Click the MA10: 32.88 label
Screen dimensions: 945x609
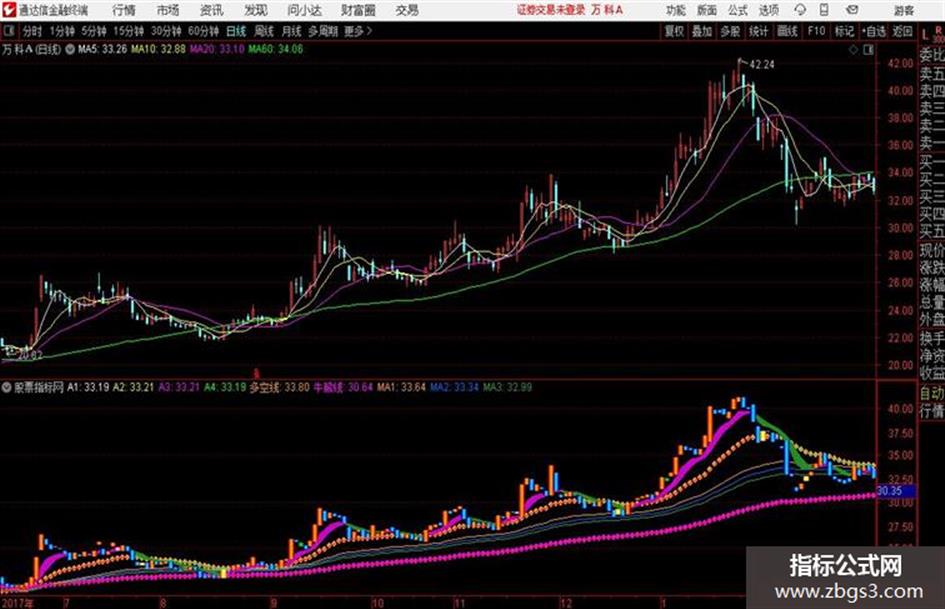159,49
